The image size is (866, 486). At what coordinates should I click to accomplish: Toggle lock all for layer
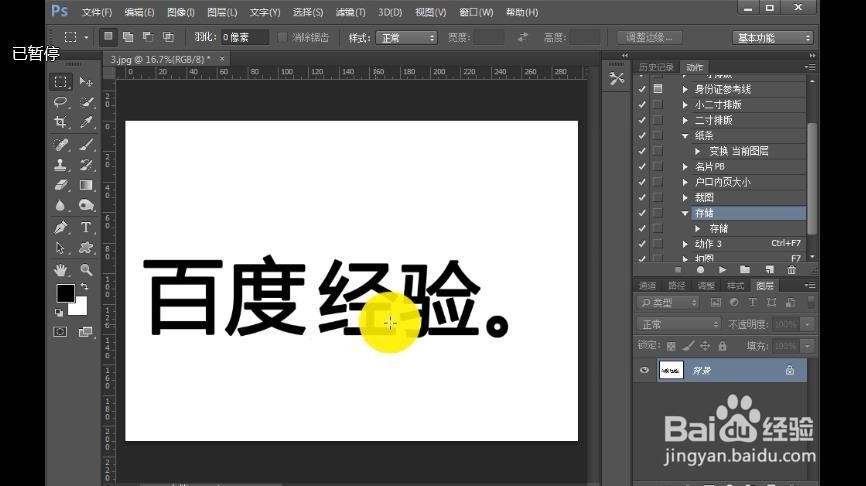[x=722, y=346]
